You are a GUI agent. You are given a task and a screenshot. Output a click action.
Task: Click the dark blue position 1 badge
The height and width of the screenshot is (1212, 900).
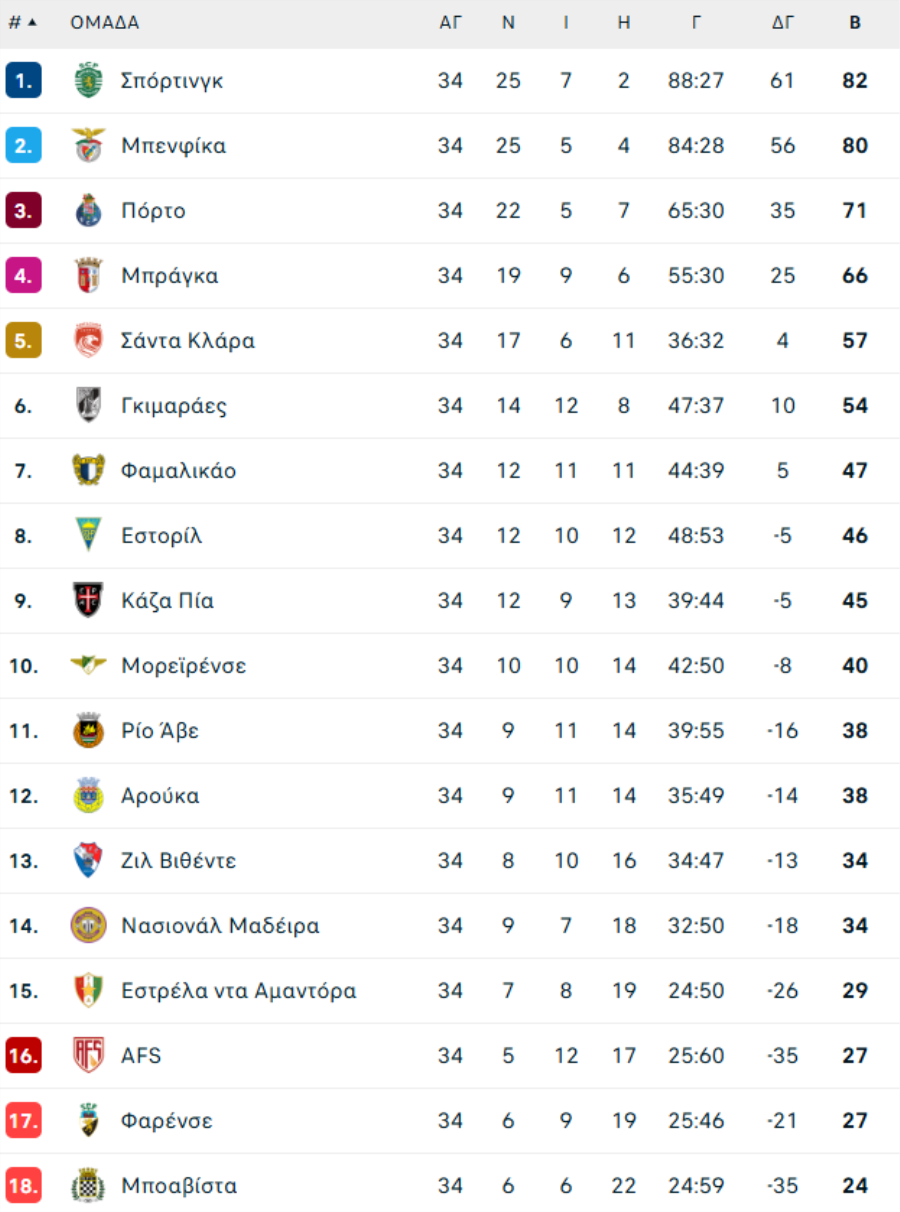23,81
